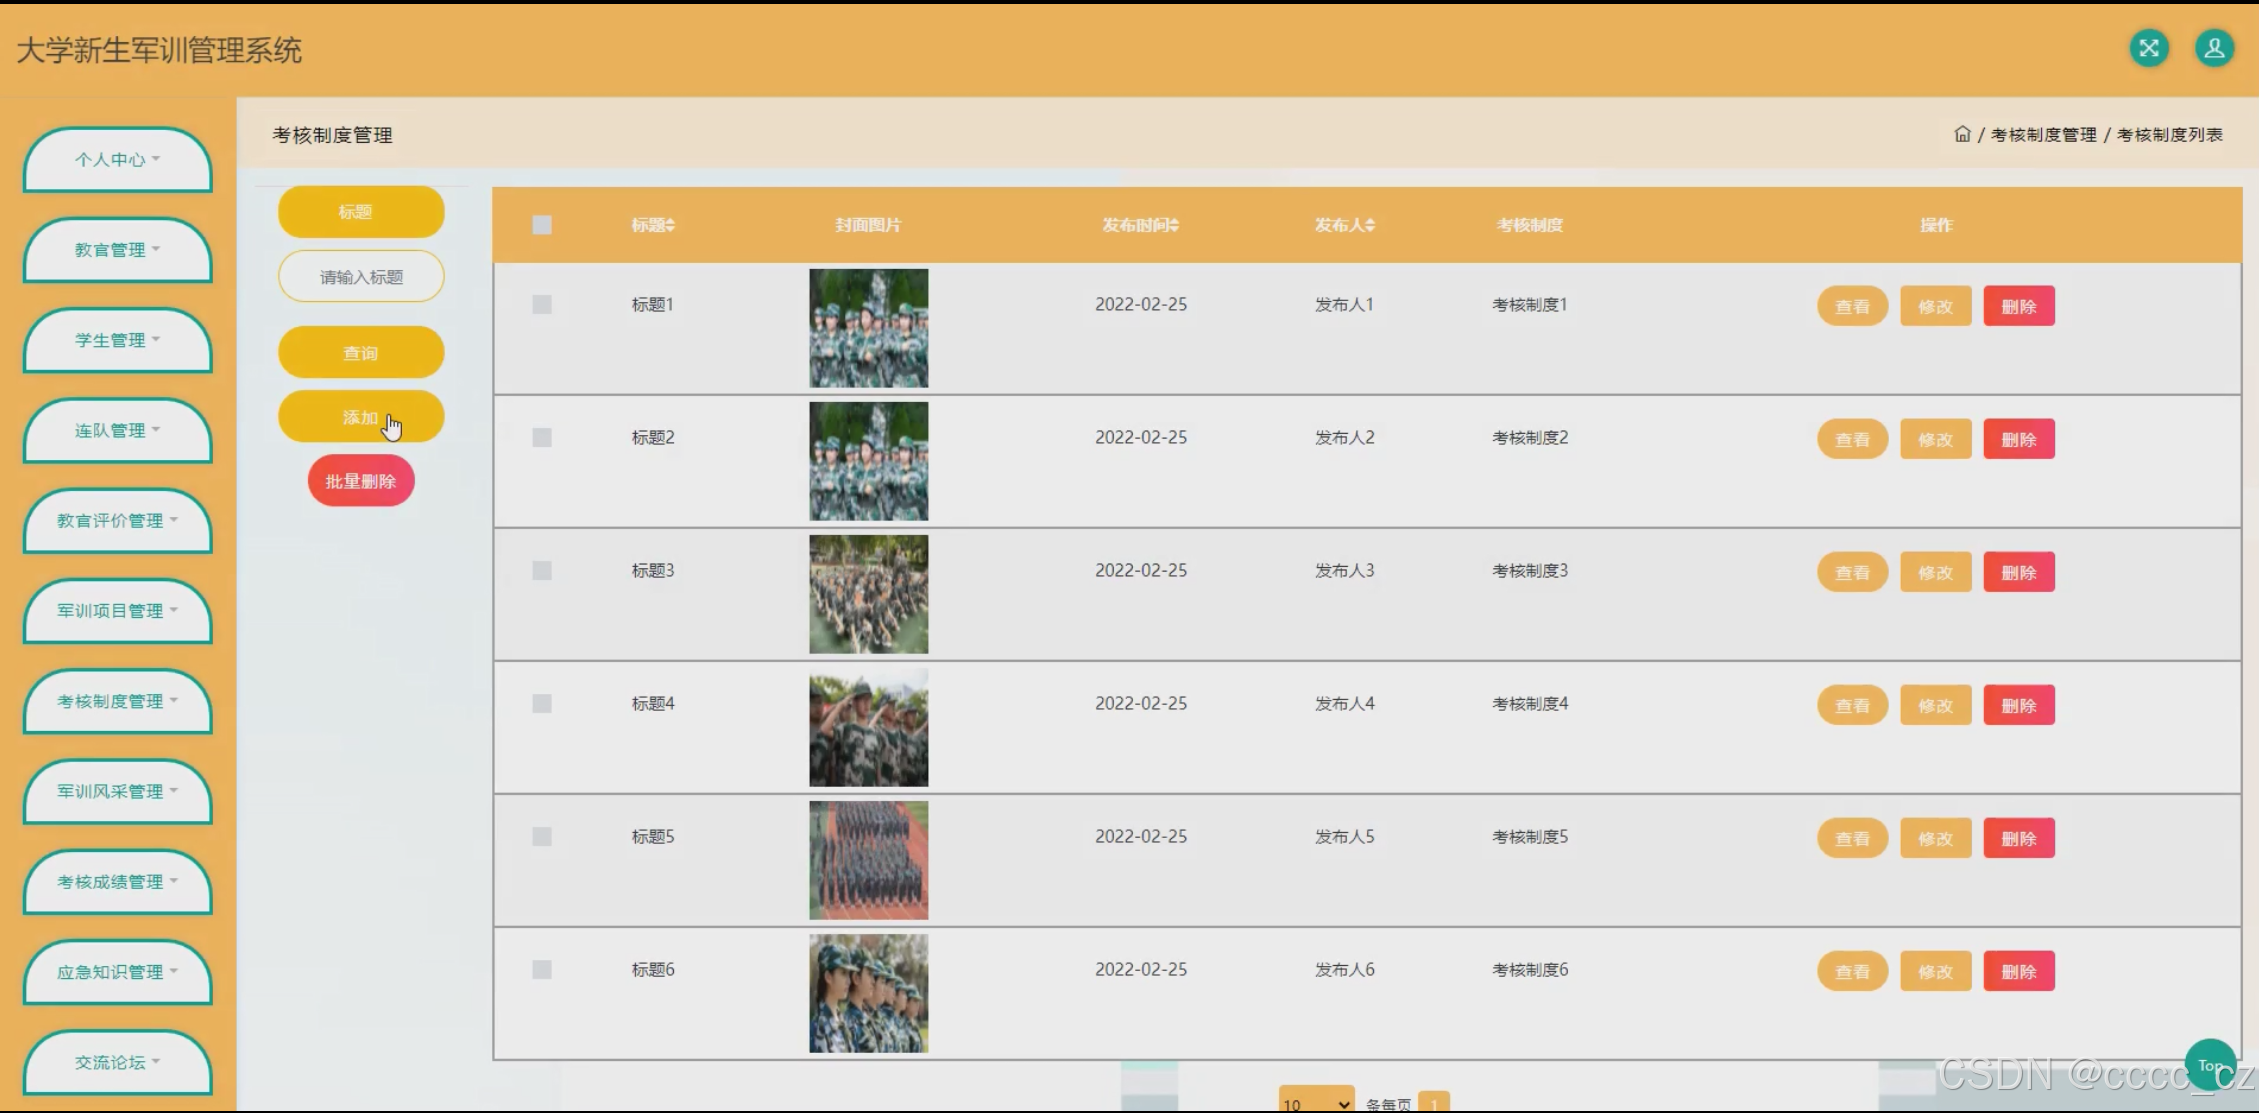Image resolution: width=2259 pixels, height=1113 pixels.
Task: Sort table by 标题 column arrows
Action: (x=671, y=225)
